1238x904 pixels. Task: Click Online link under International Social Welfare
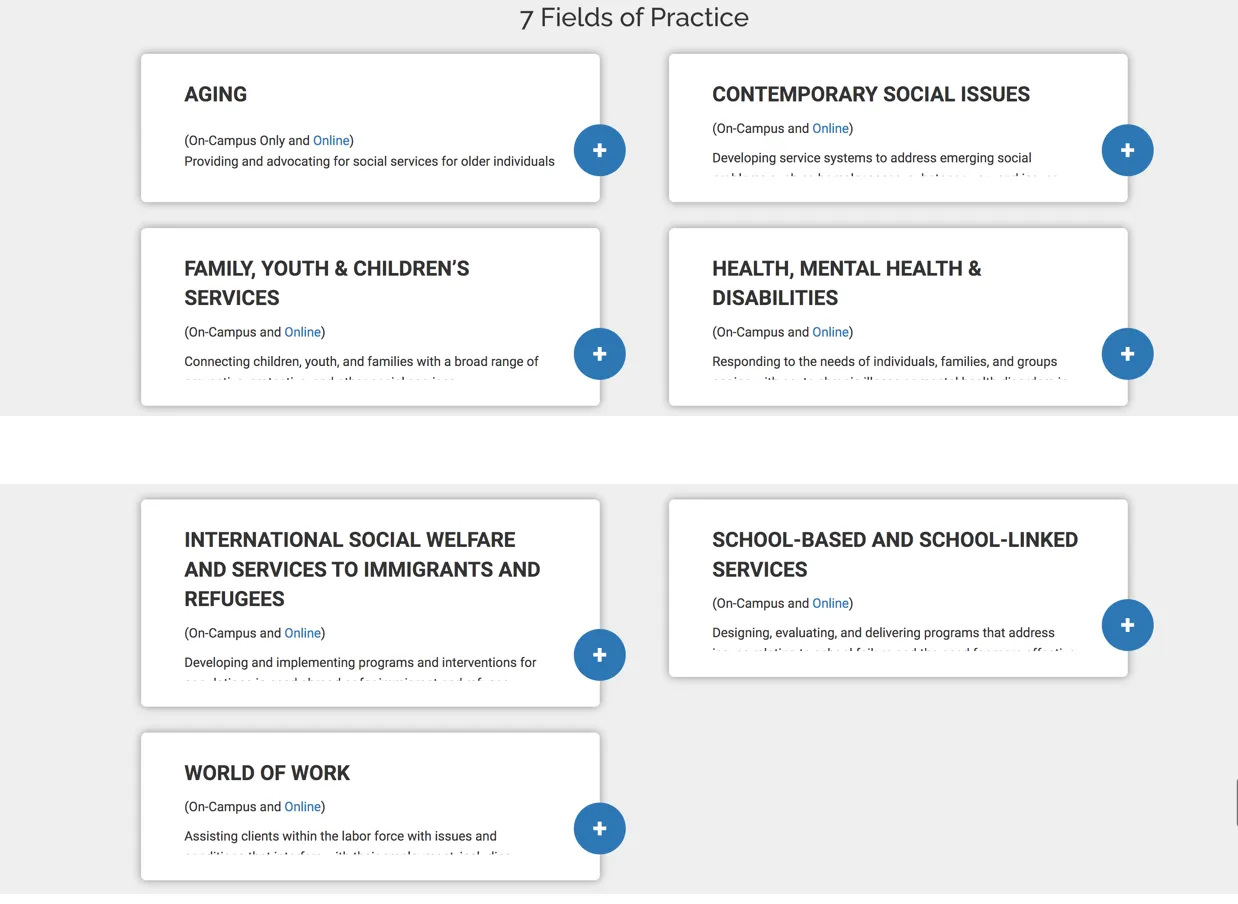pos(302,633)
